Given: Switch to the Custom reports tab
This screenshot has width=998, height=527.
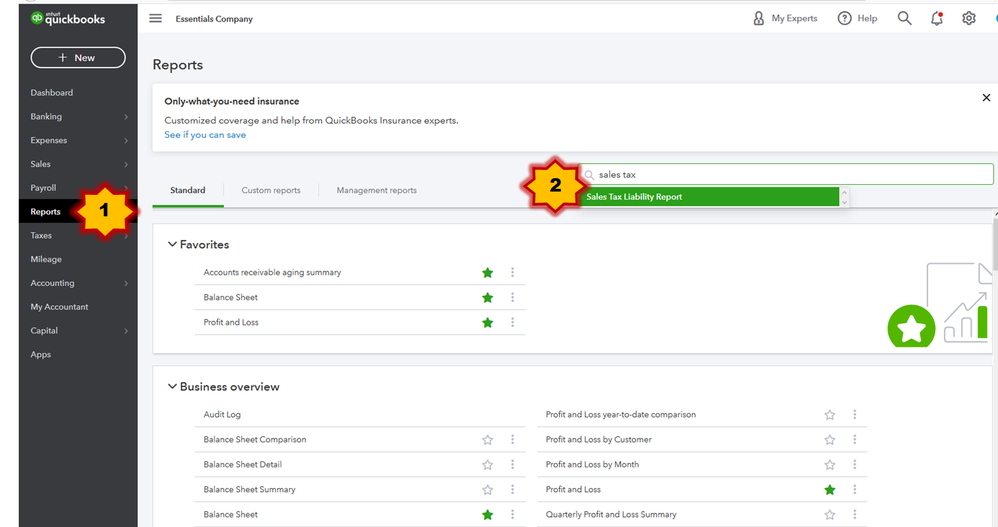Looking at the screenshot, I should (271, 190).
